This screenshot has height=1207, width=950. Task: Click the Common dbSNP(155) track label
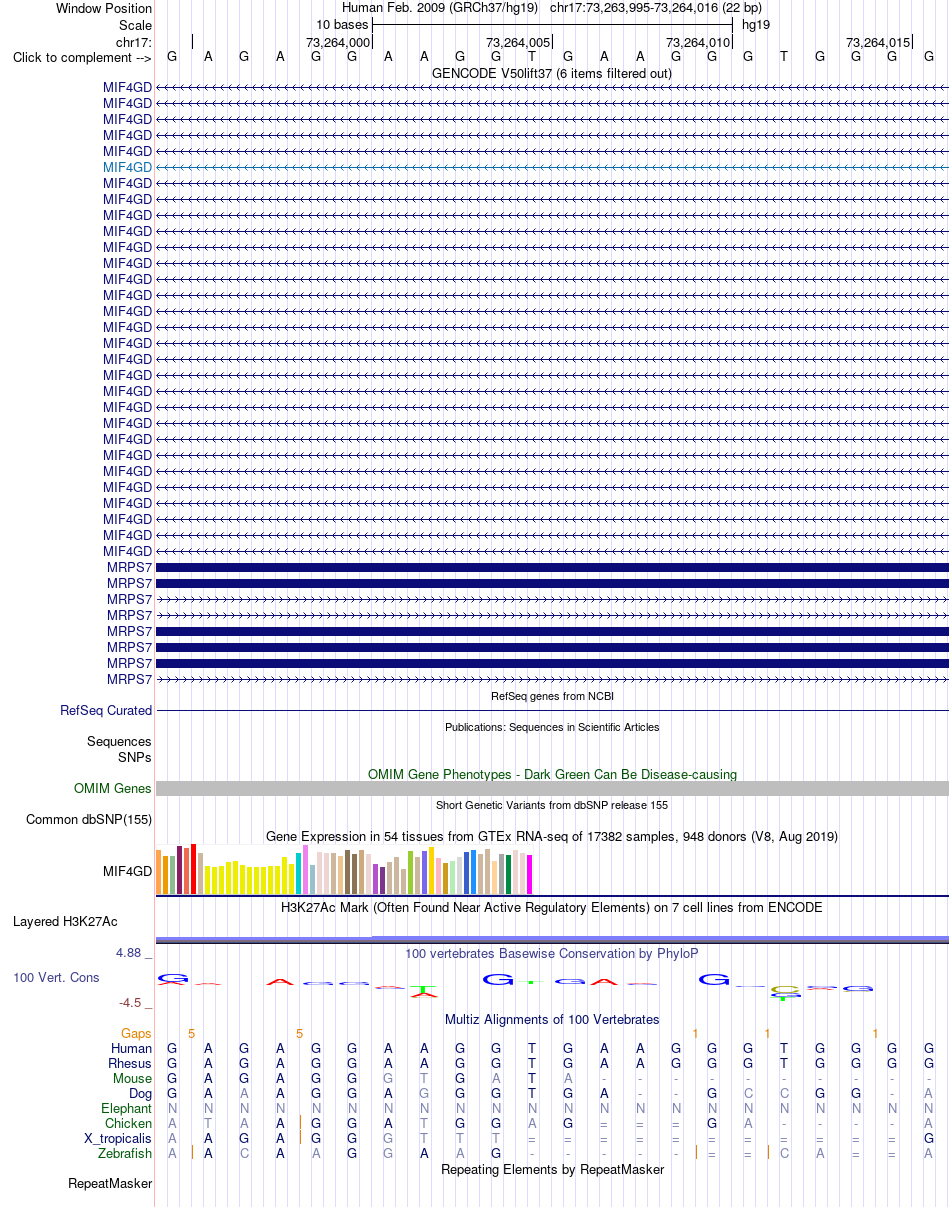click(89, 819)
